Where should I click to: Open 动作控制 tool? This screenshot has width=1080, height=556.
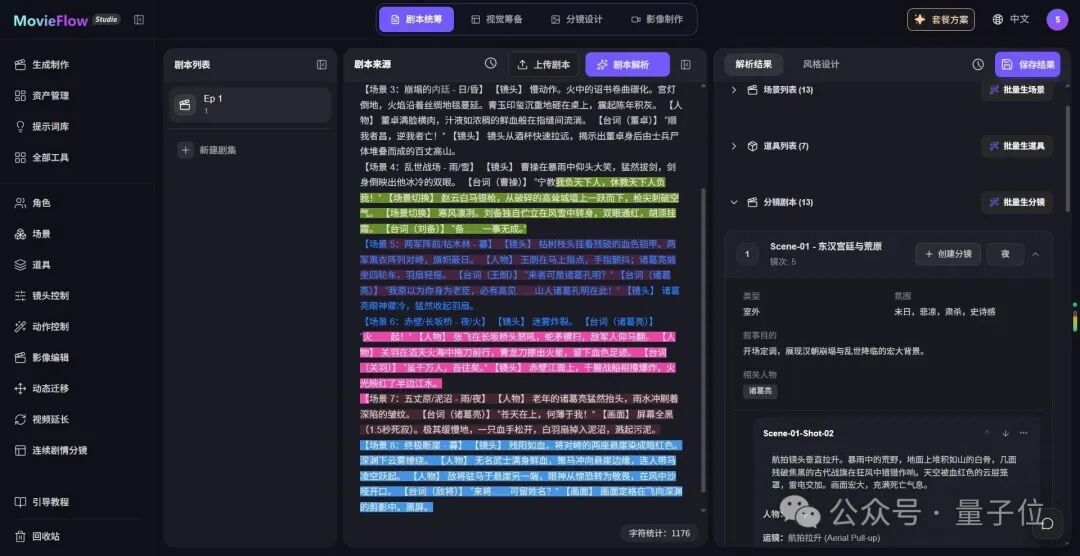[x=42, y=327]
